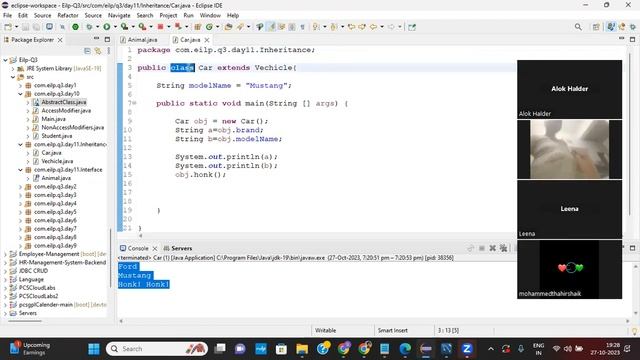
Task: Click the New file toolbar icon
Action: [8, 27]
